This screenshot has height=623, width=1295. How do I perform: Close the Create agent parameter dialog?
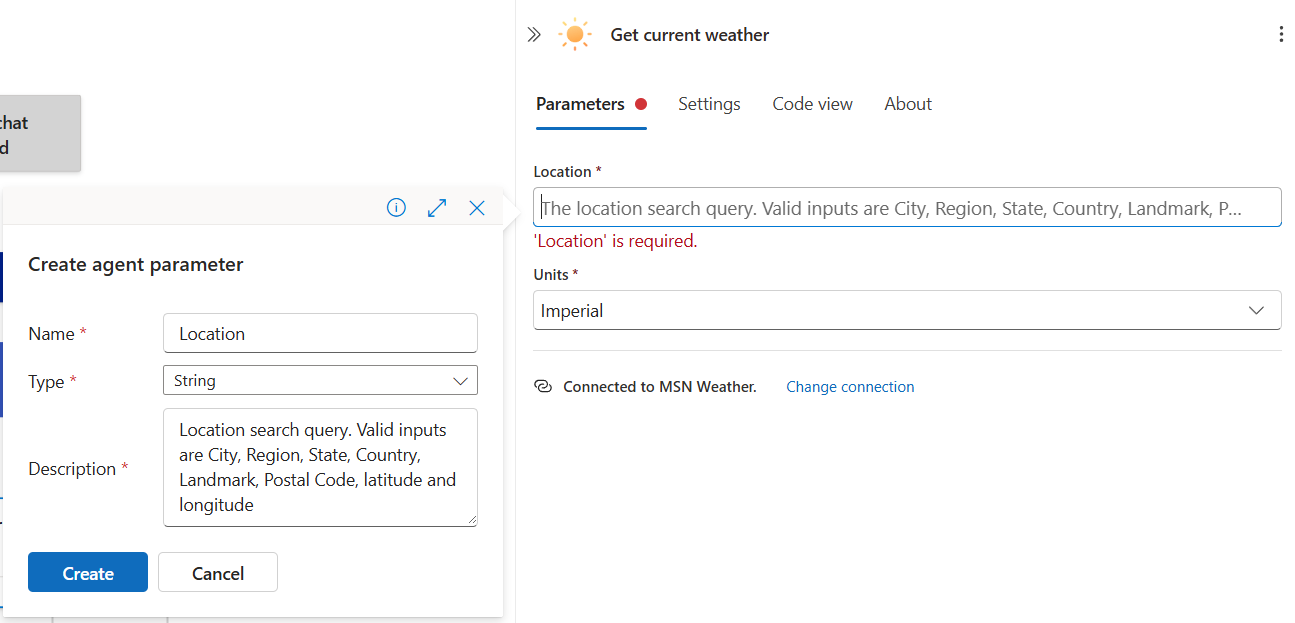[x=476, y=207]
